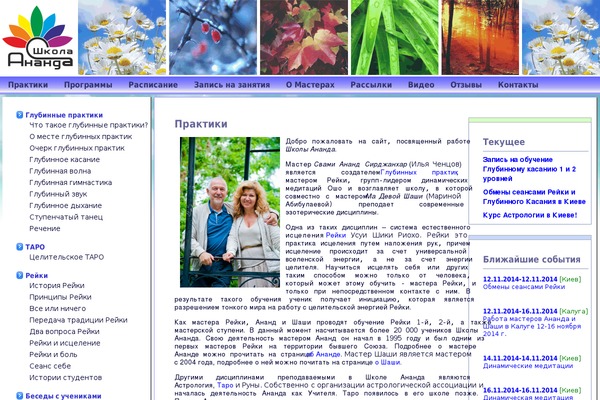Open Ступенчатый танец sidebar link
Image resolution: width=600 pixels, height=400 pixels.
tap(66, 217)
